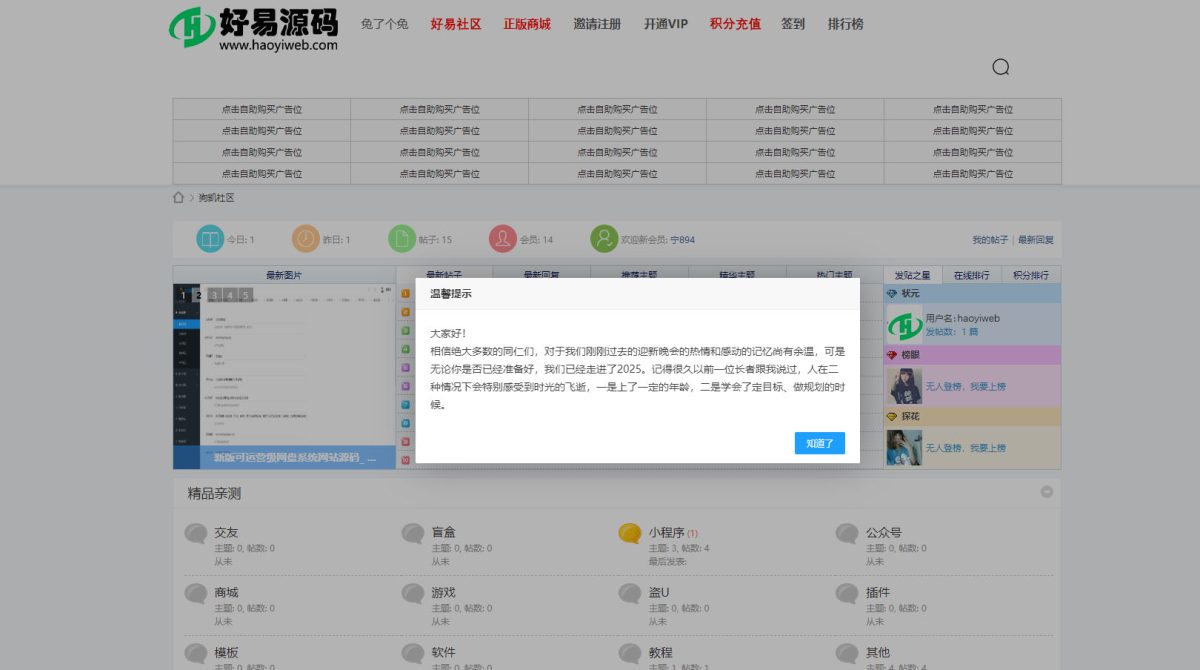Open 我的帖子 link
The image size is (1200, 670).
990,240
